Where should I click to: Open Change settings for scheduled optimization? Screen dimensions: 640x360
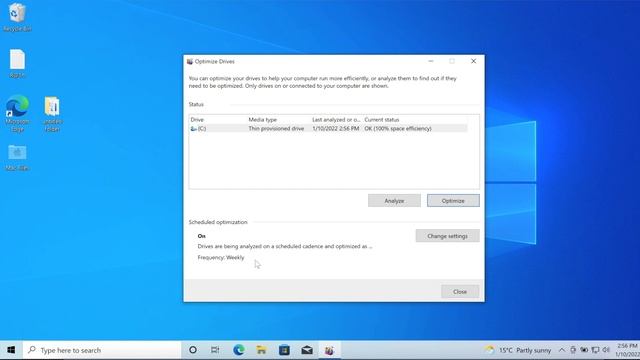coord(447,236)
